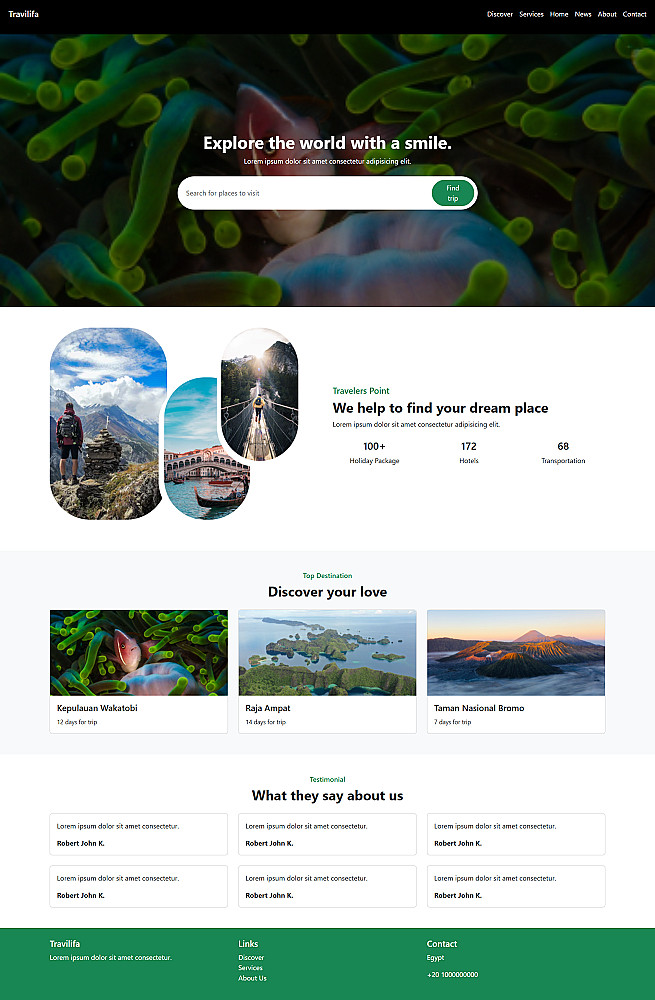
Task: Open the Discover nav menu item
Action: click(500, 14)
